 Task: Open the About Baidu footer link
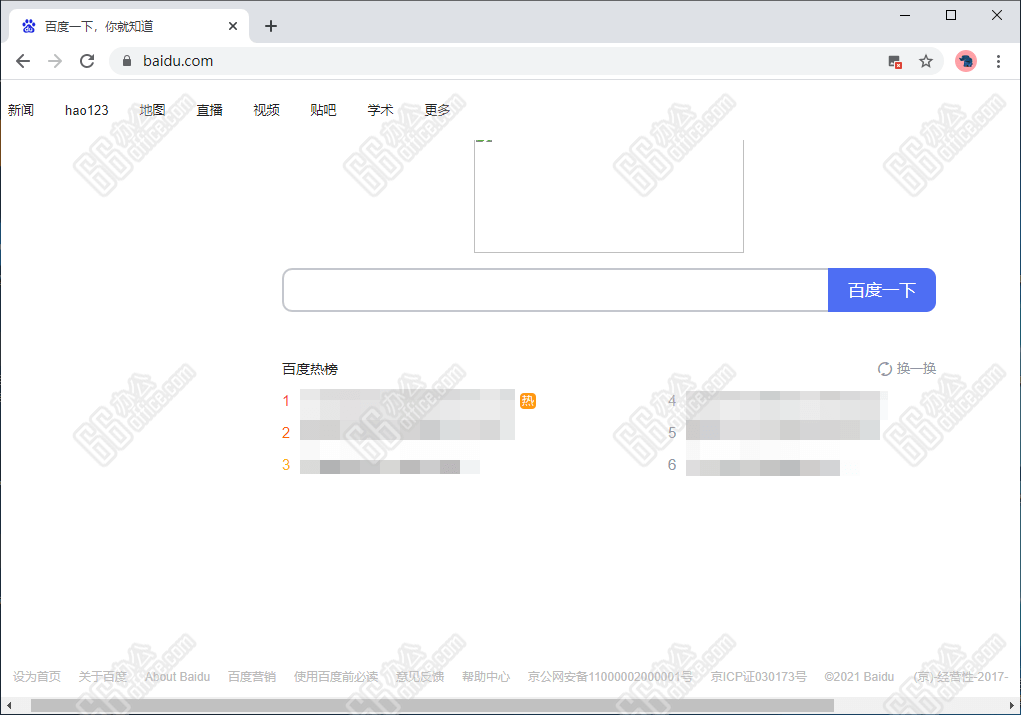(x=177, y=677)
